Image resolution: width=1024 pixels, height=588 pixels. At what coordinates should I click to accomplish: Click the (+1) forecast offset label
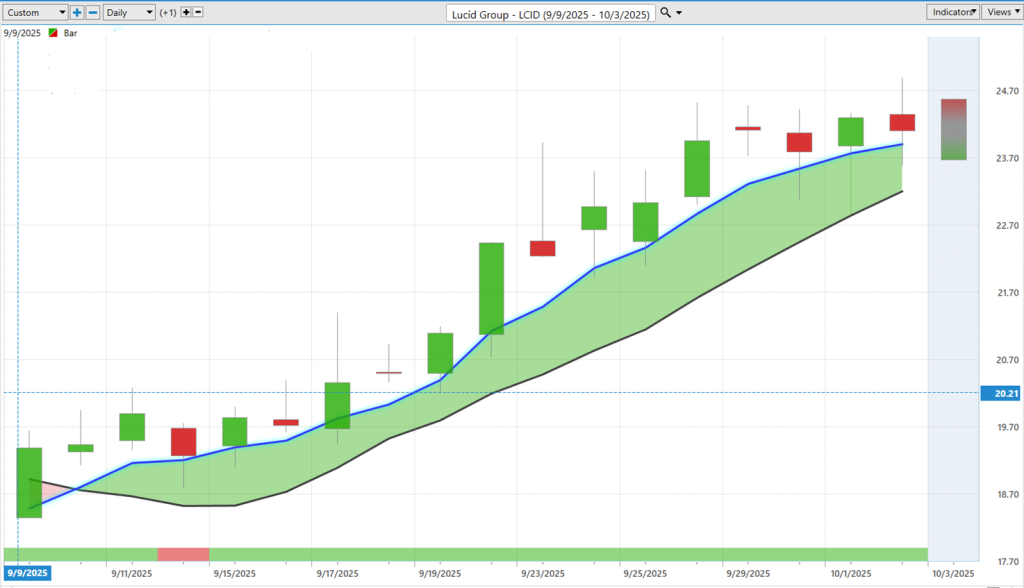(x=168, y=12)
